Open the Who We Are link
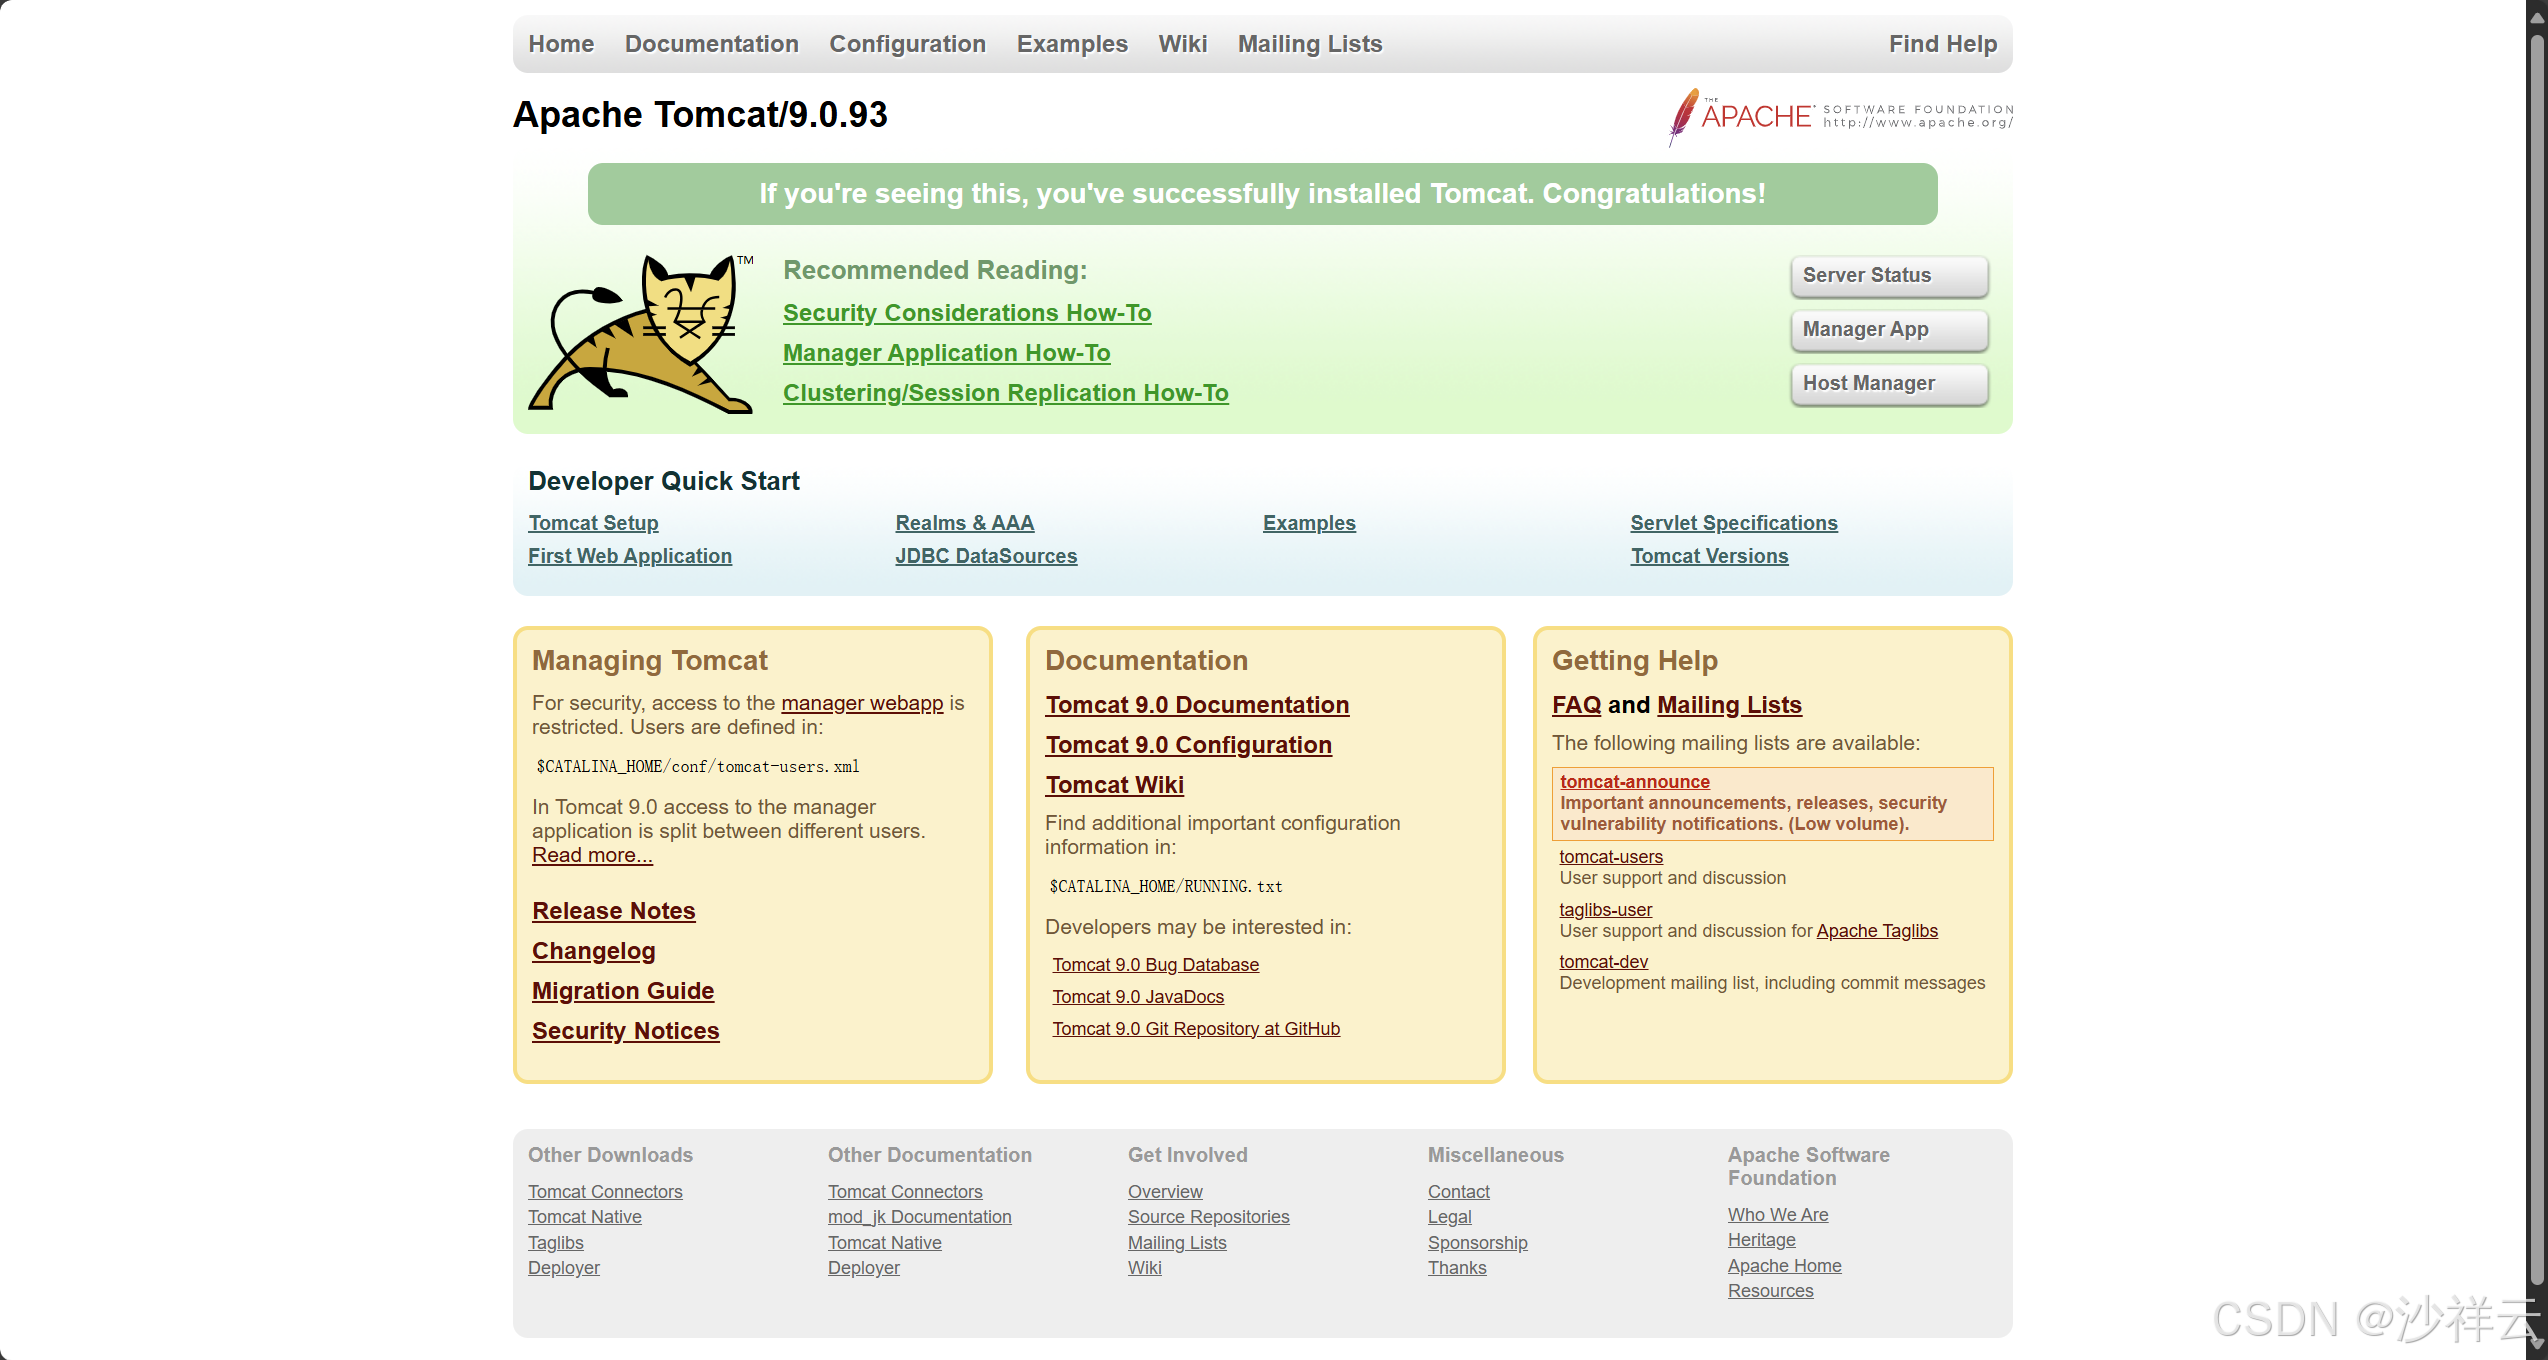The image size is (2548, 1360). (x=1778, y=1215)
